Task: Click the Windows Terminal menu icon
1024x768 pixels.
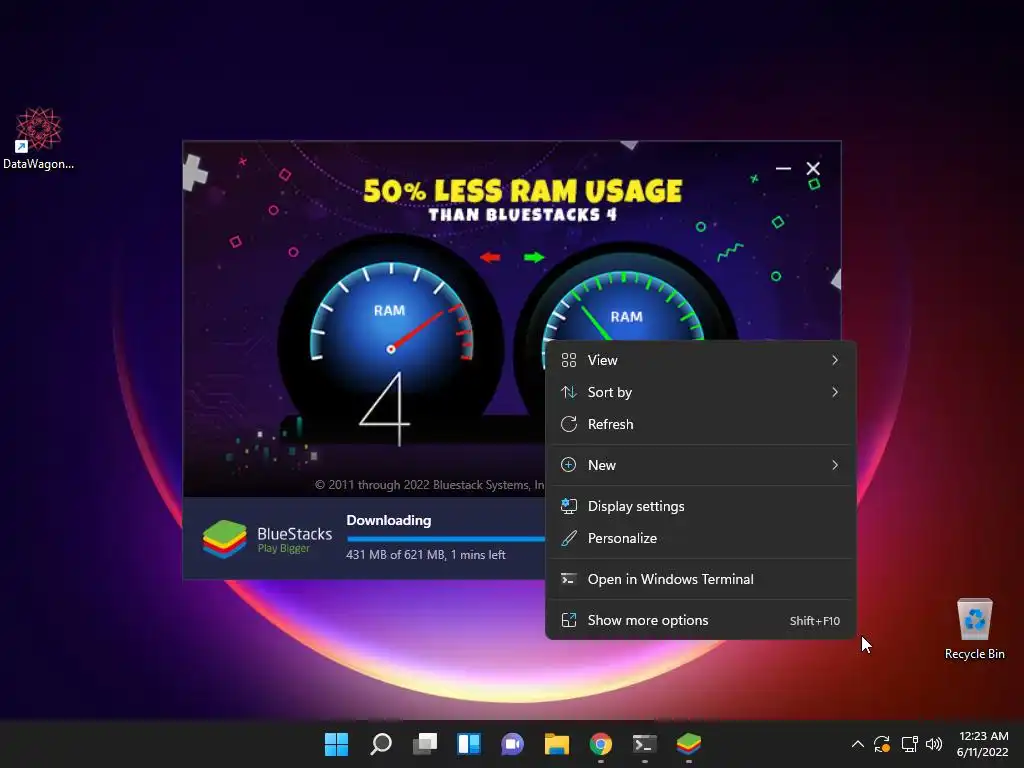Action: click(x=569, y=579)
